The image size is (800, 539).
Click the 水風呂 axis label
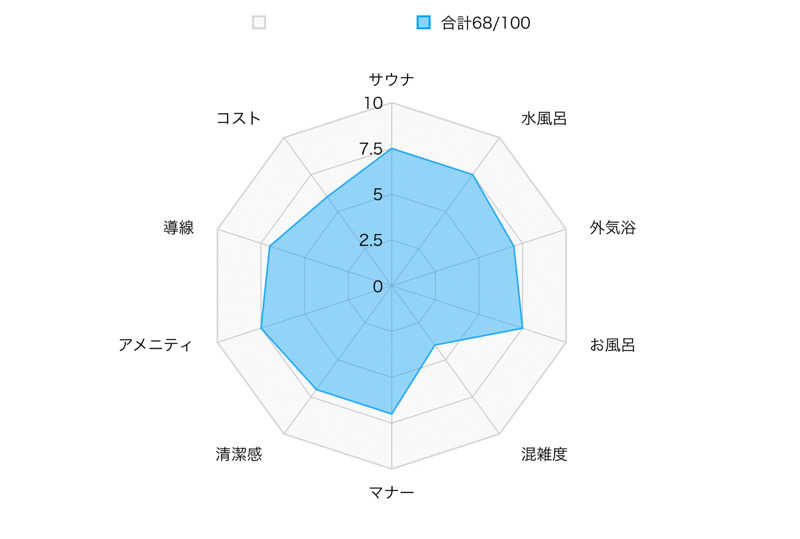click(x=544, y=118)
